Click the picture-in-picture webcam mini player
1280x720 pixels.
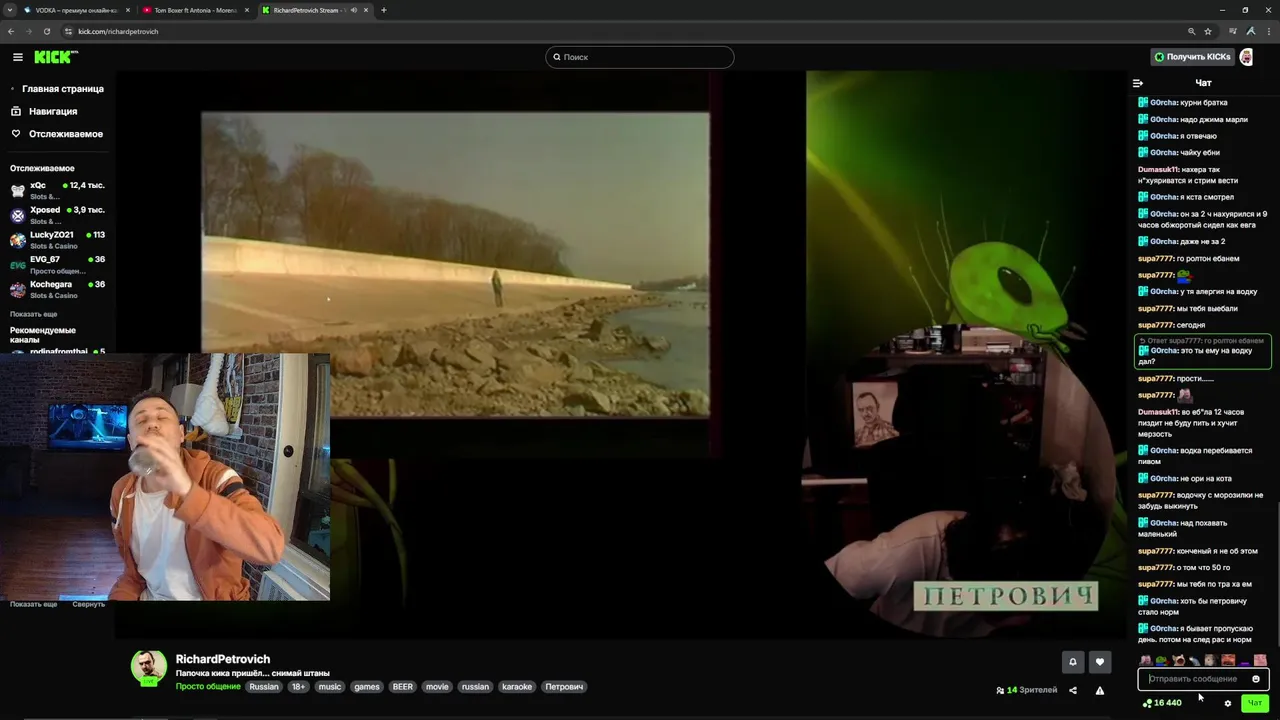[165, 476]
